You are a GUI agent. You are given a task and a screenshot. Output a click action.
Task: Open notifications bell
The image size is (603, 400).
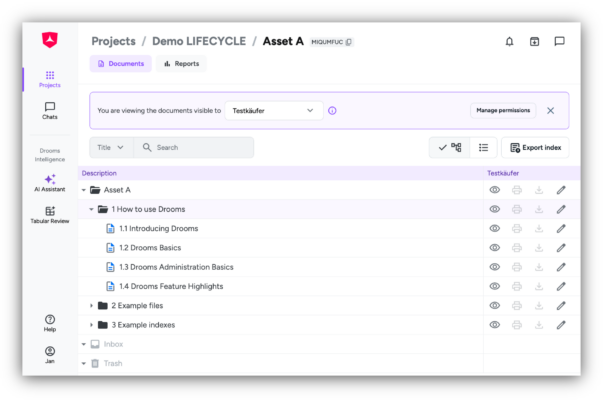[510, 42]
